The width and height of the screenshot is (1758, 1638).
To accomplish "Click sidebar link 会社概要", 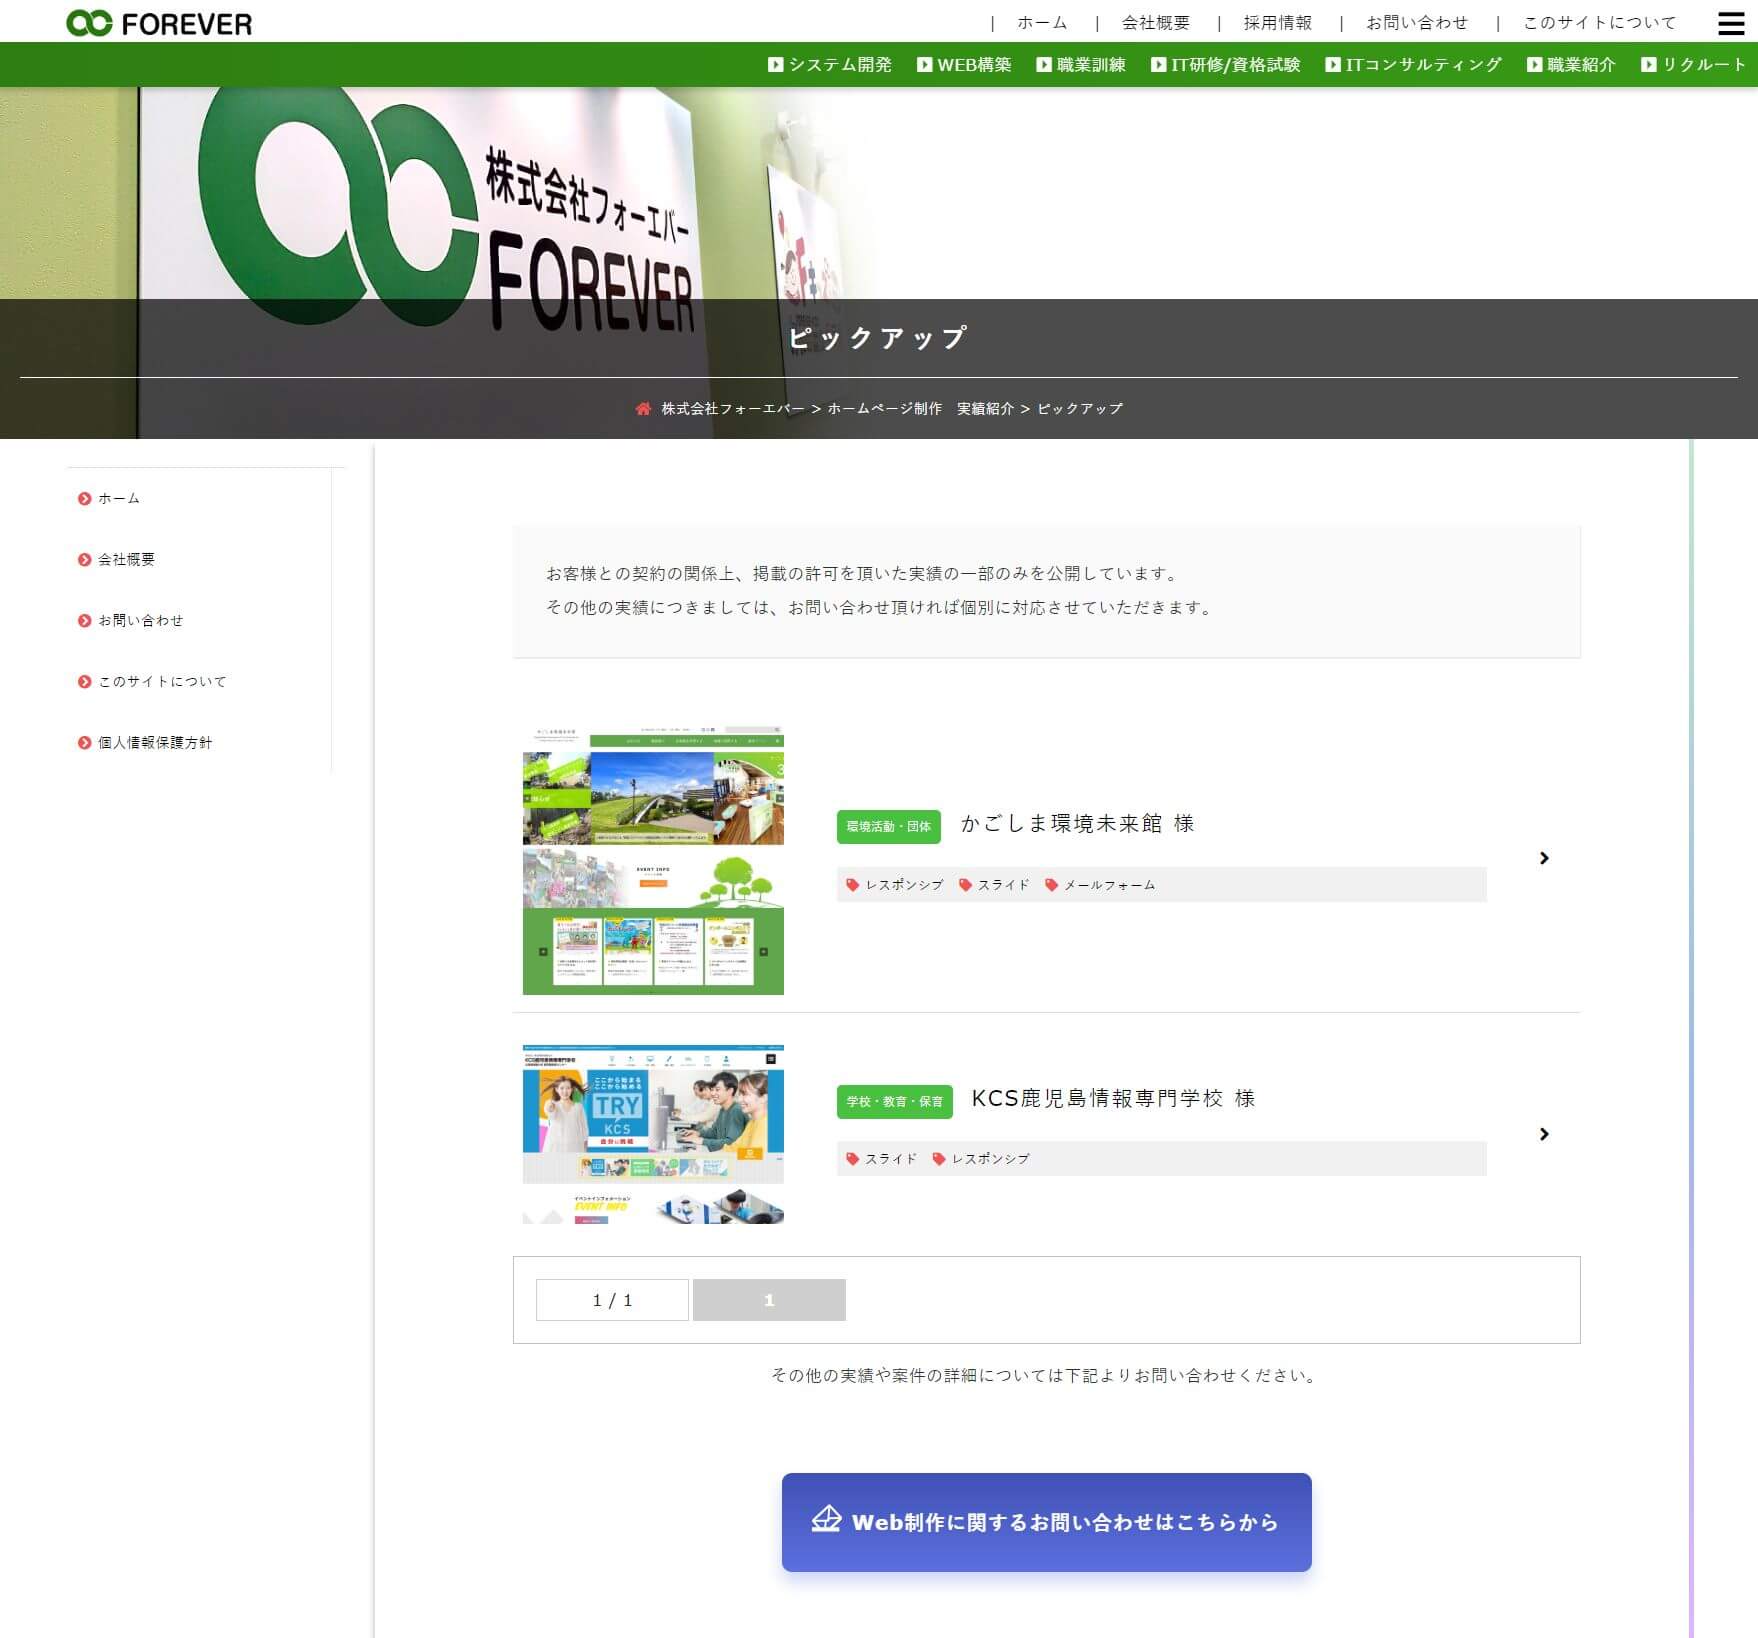I will 126,559.
